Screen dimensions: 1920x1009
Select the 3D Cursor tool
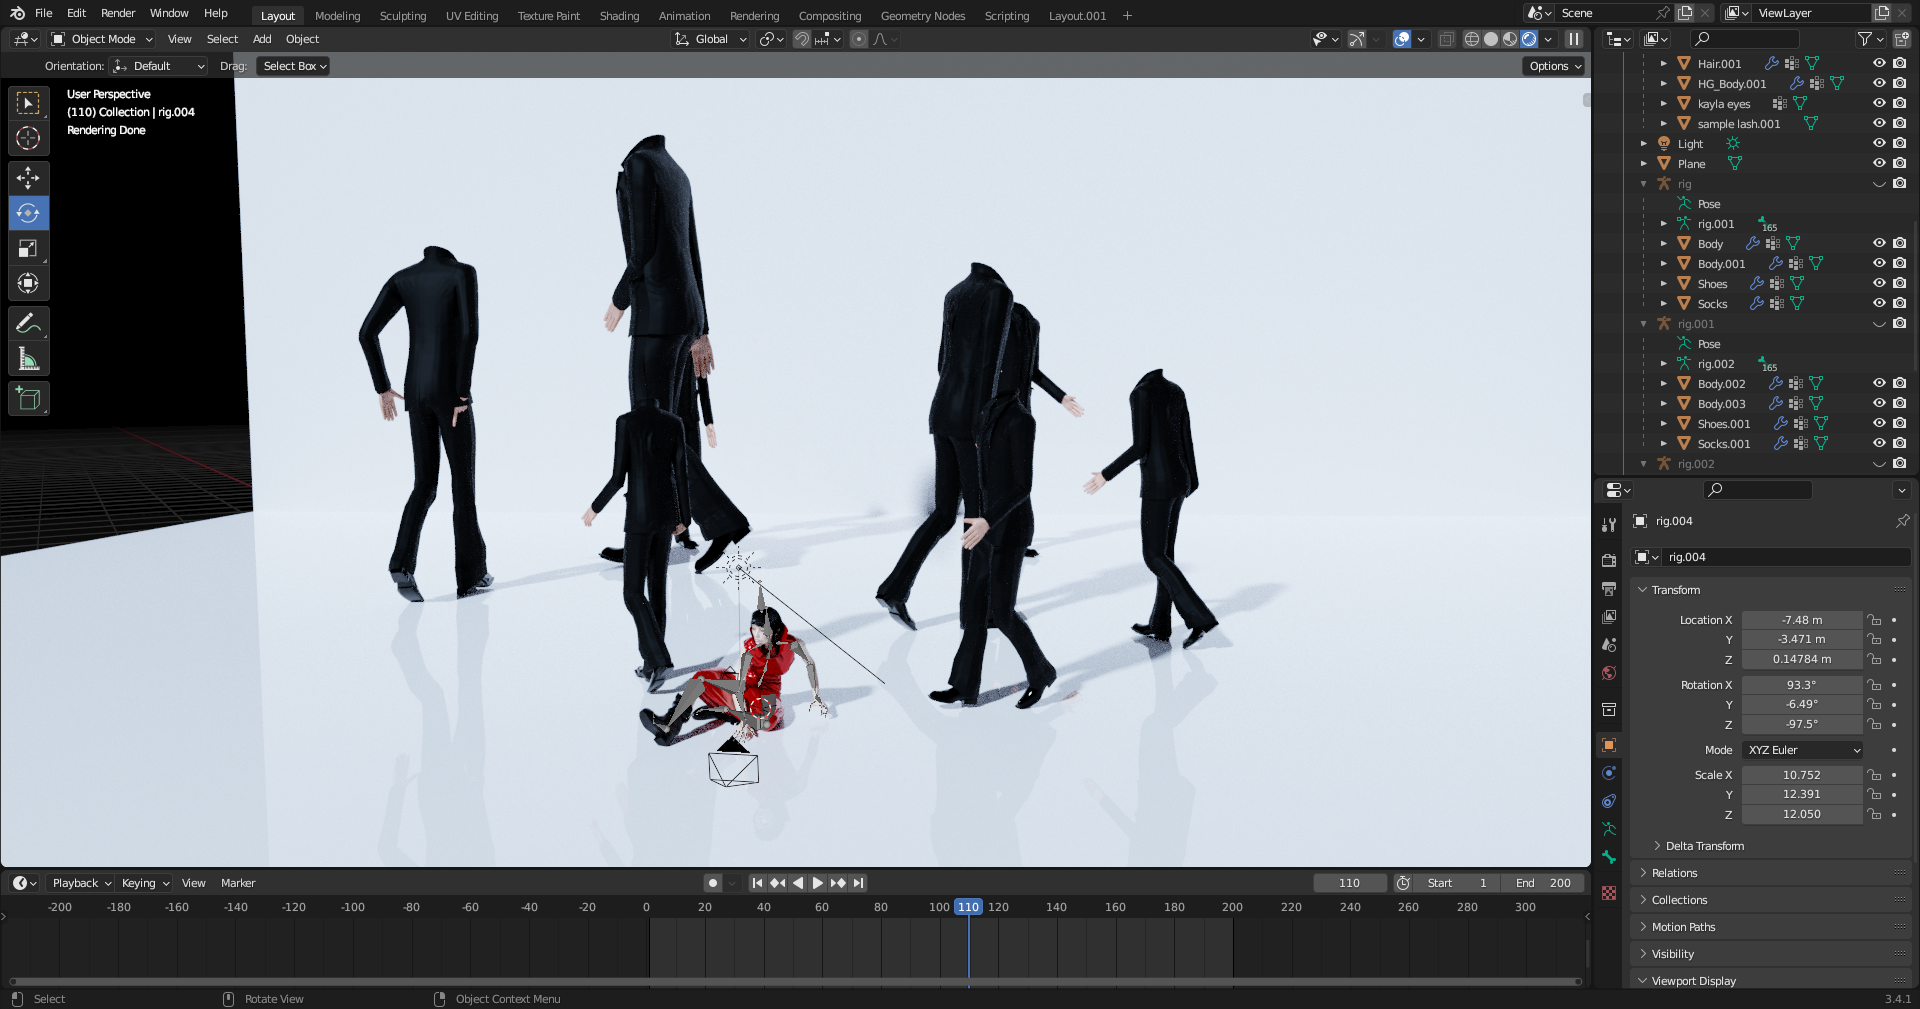pos(28,138)
